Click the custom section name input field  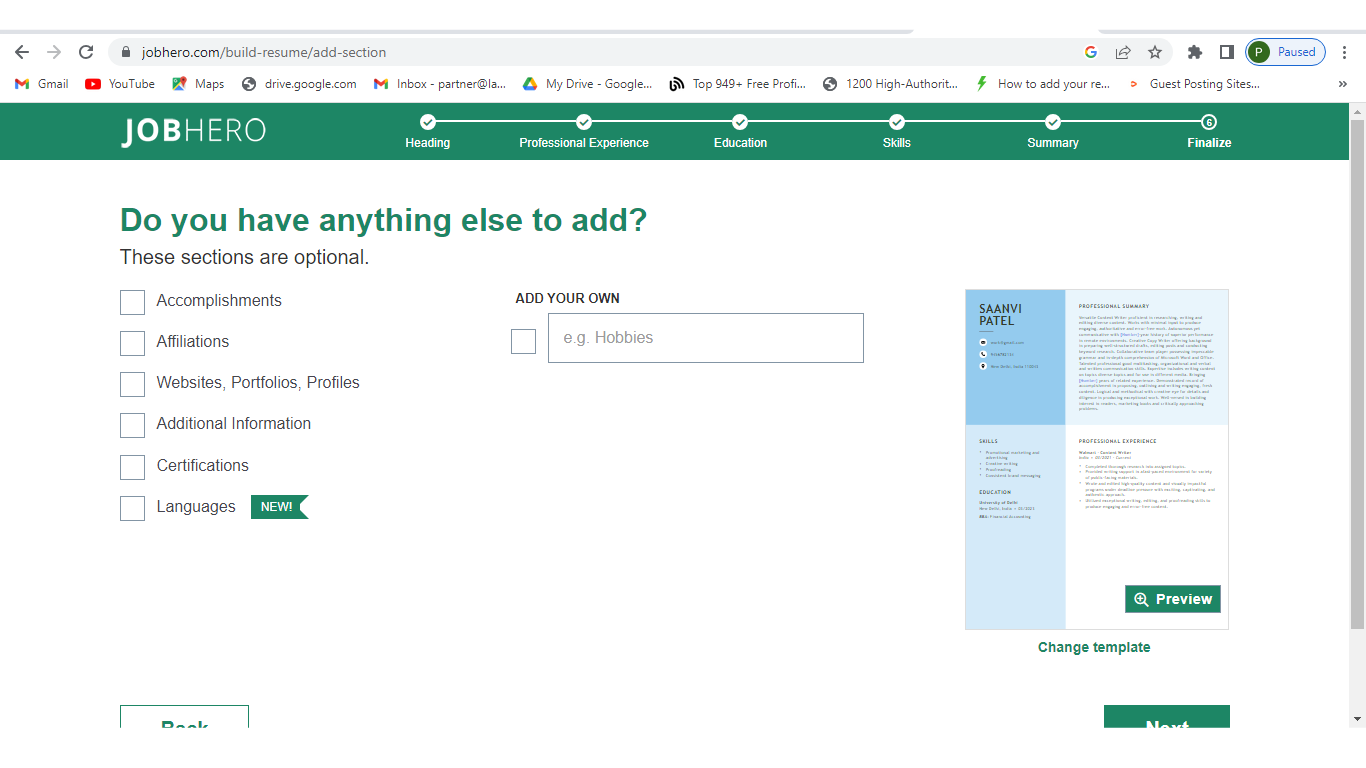coord(705,338)
